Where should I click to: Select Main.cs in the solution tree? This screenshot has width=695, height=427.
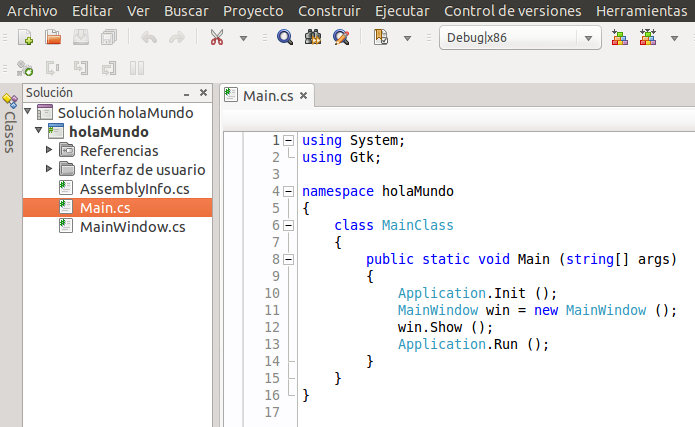click(x=118, y=208)
